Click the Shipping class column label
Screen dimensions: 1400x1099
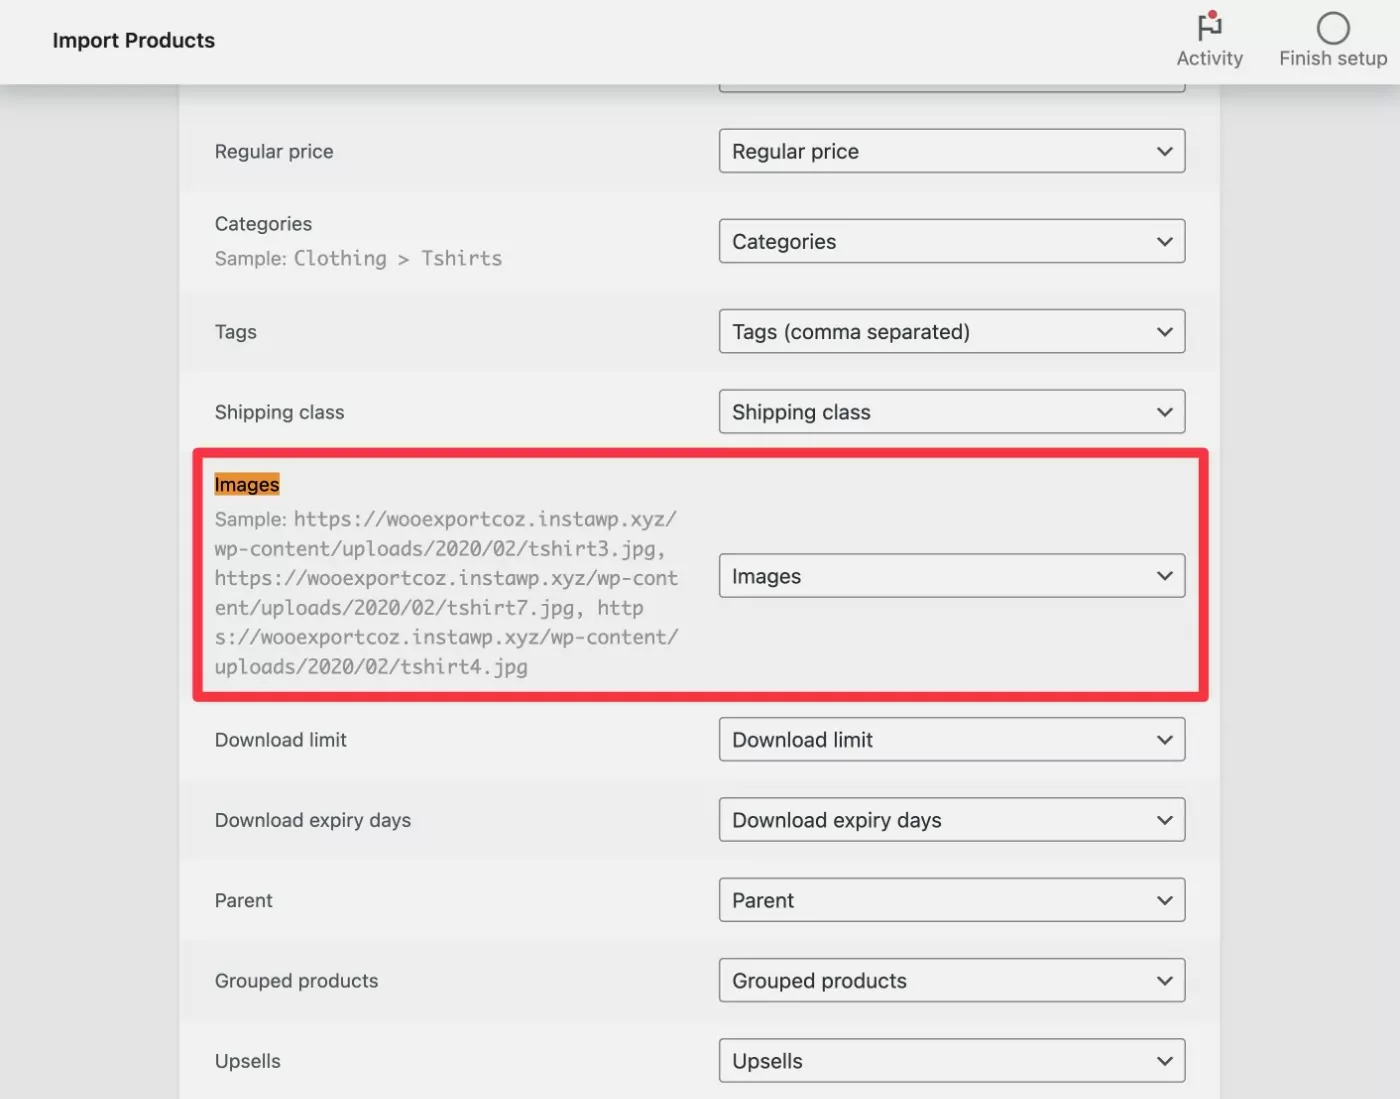pos(279,413)
